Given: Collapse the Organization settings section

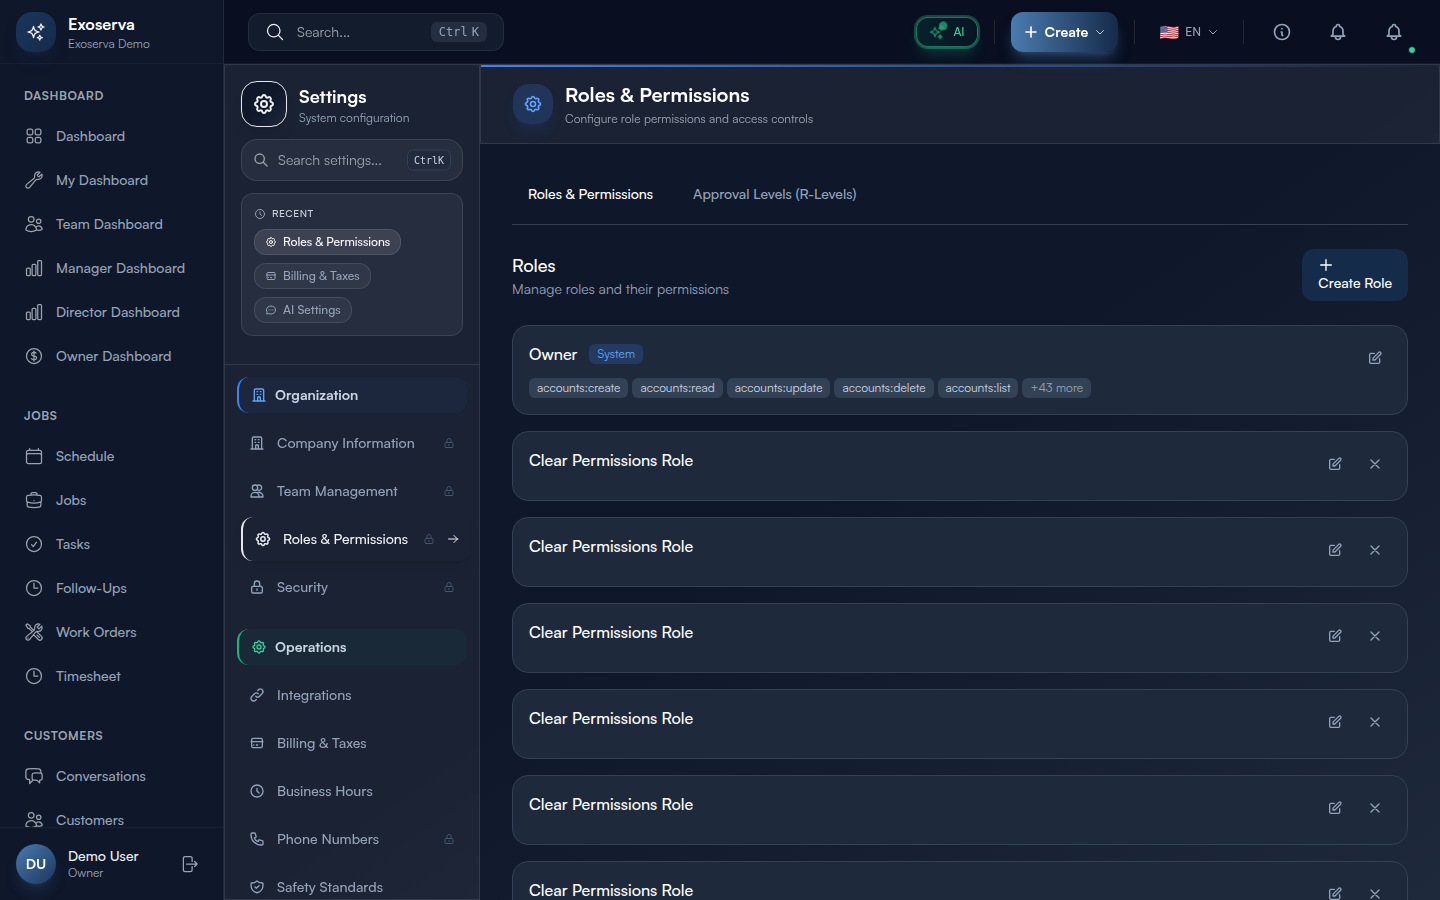Looking at the screenshot, I should (x=352, y=395).
